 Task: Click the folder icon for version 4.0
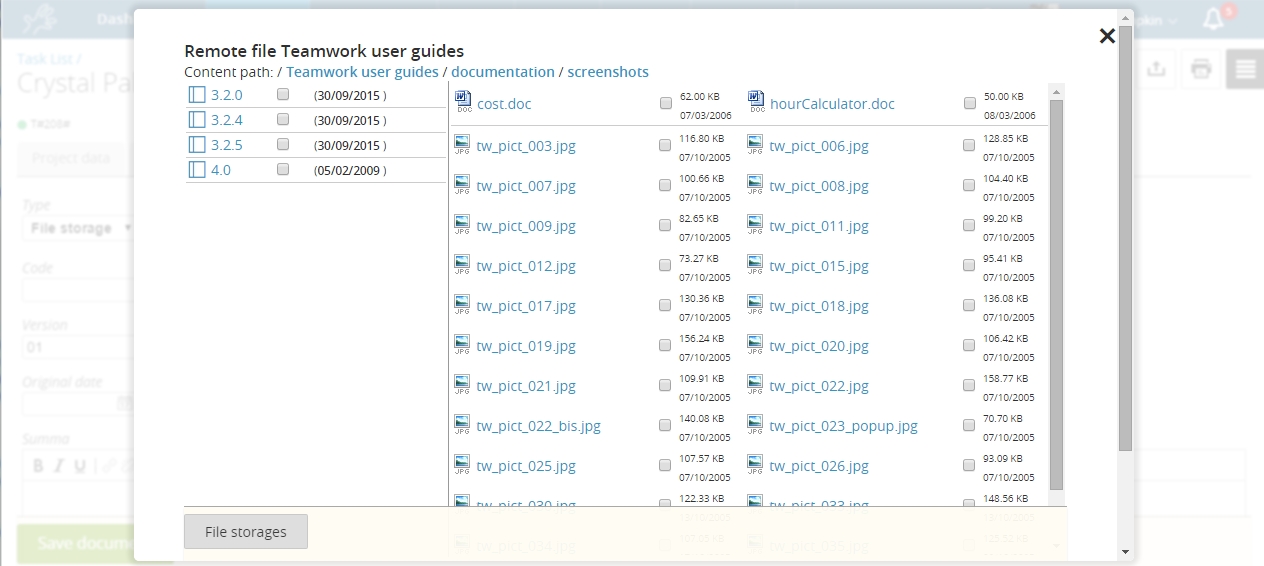pos(197,170)
